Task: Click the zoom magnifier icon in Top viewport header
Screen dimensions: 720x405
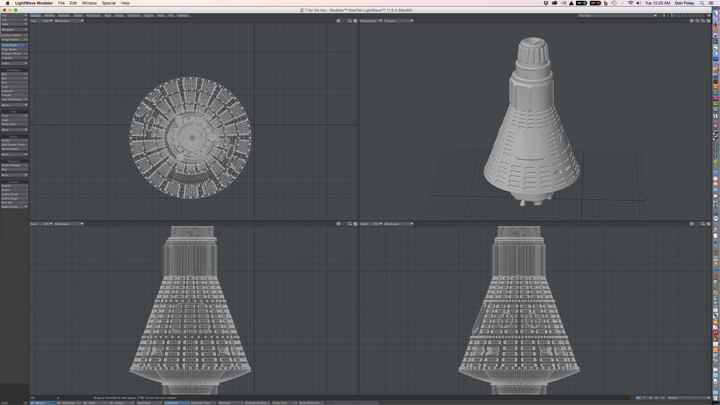Action: [x=349, y=21]
